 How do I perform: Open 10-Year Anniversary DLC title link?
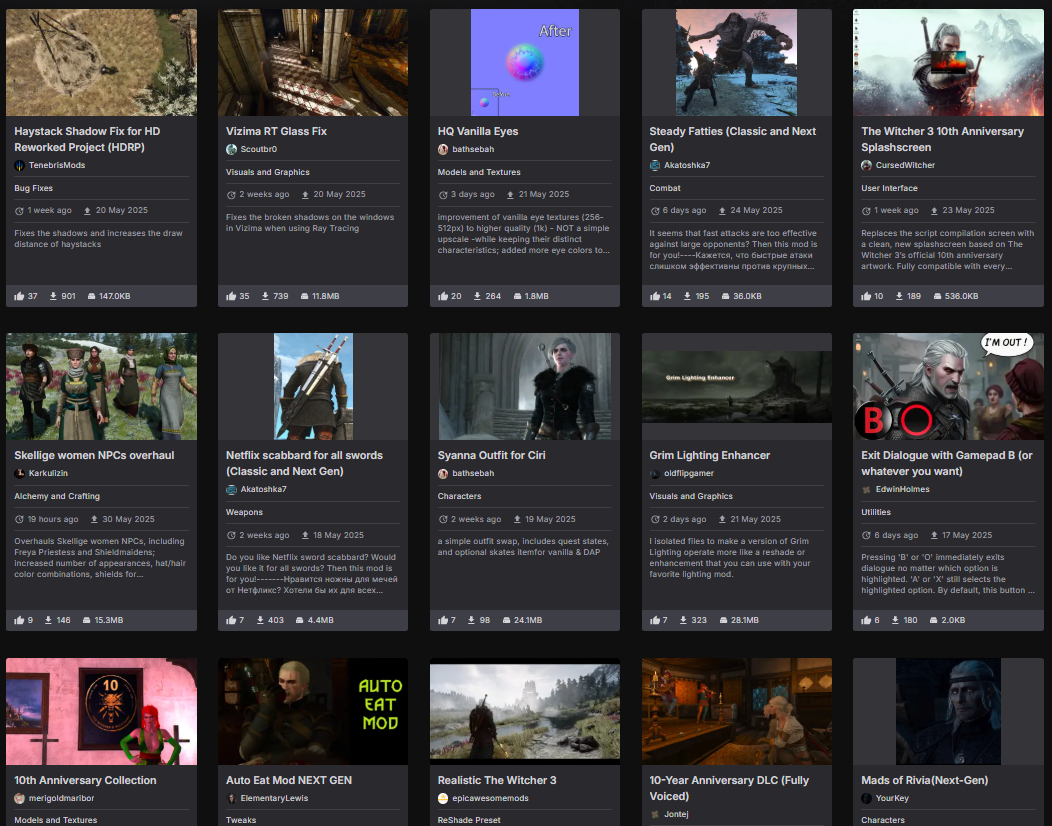pos(729,788)
